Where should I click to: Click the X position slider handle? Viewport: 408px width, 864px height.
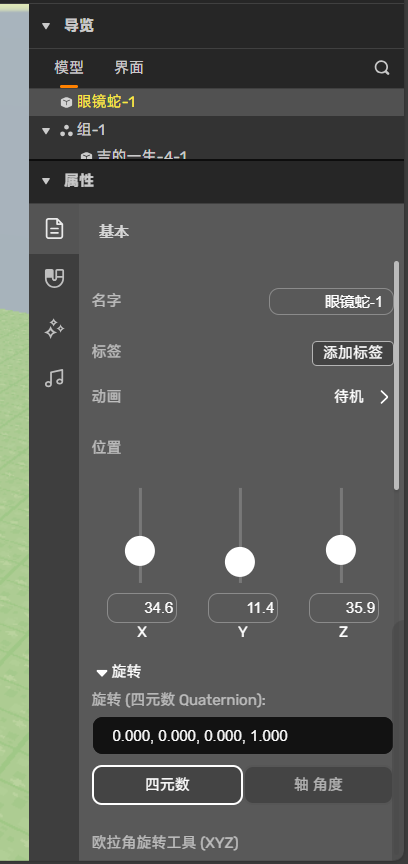pos(140,551)
